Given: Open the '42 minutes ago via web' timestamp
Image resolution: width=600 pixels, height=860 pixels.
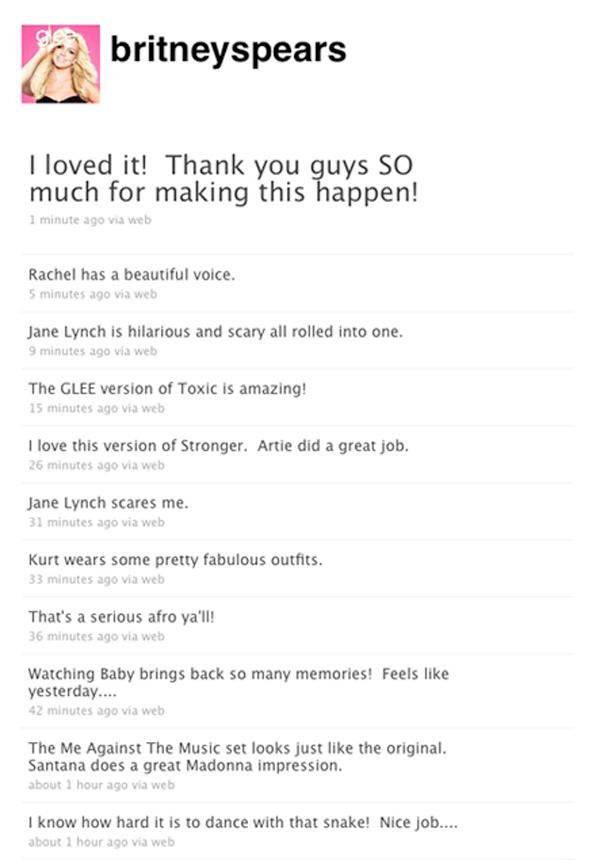Looking at the screenshot, I should pos(97,710).
